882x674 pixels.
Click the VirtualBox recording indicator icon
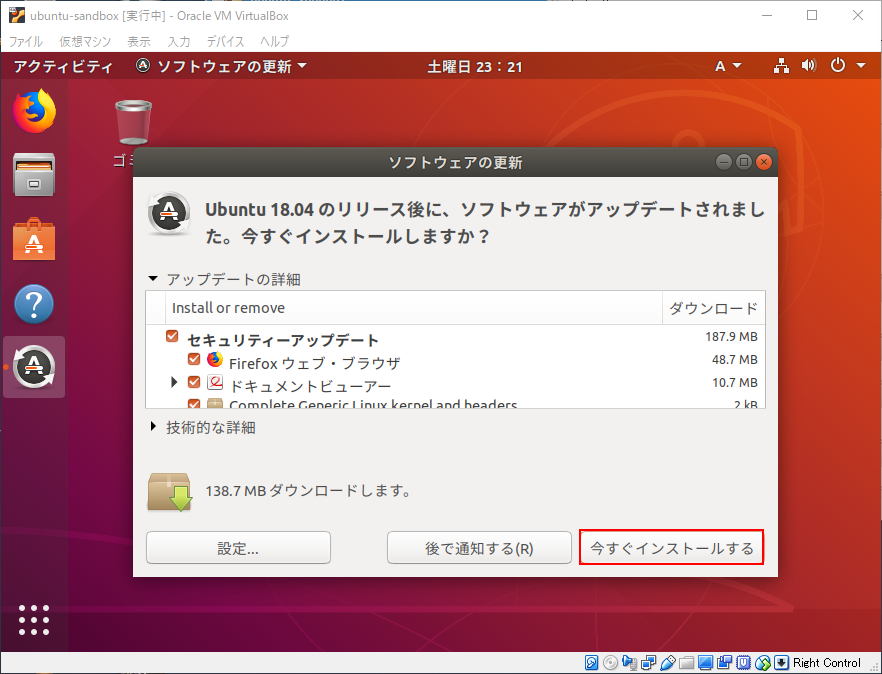click(x=724, y=663)
